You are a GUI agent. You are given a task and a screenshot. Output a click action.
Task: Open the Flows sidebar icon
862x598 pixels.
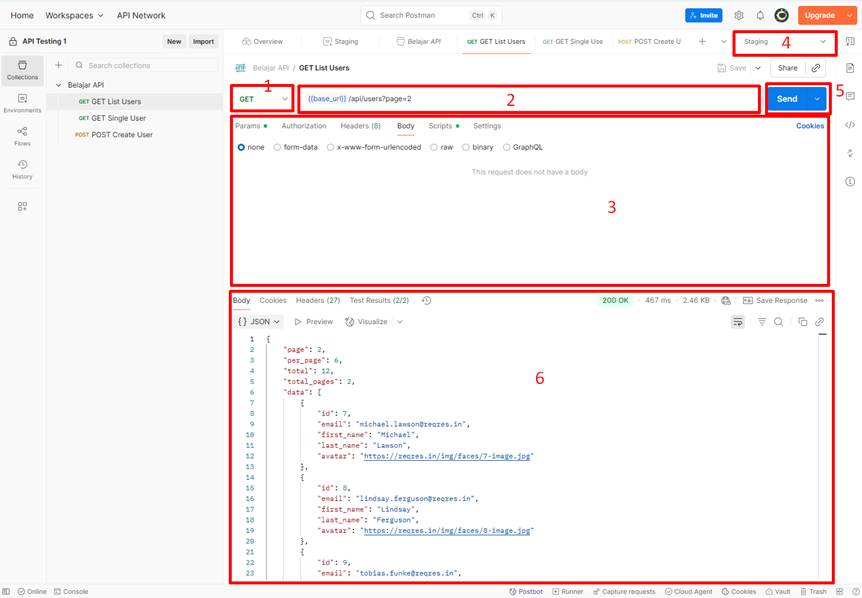pos(22,135)
